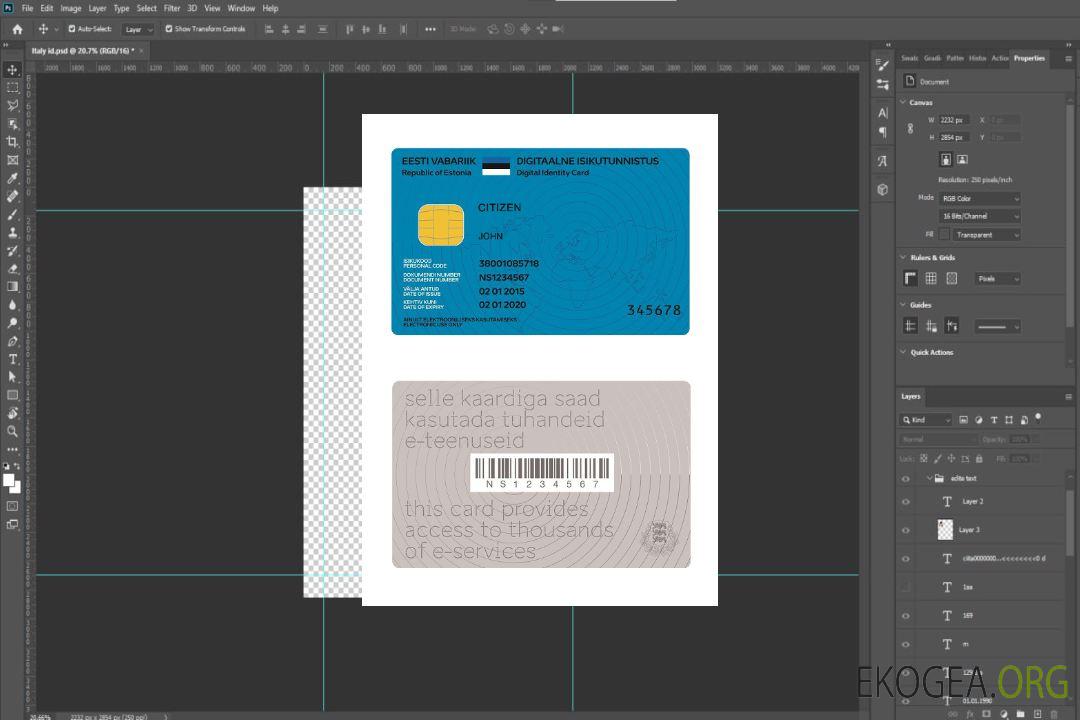Toggle the Auto-Select checkbox

click(71, 29)
